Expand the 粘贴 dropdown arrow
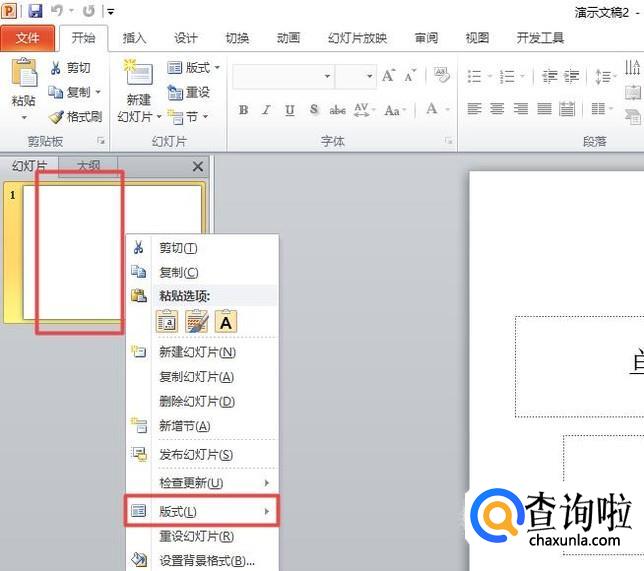 coord(24,117)
